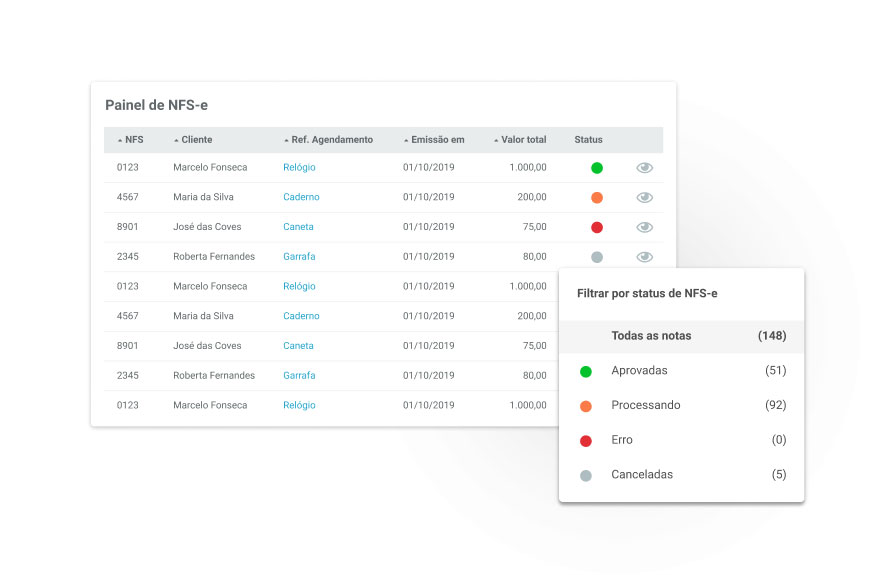This screenshot has height=575, width=875.
Task: Click the red status dot in the table
Action: pos(597,227)
